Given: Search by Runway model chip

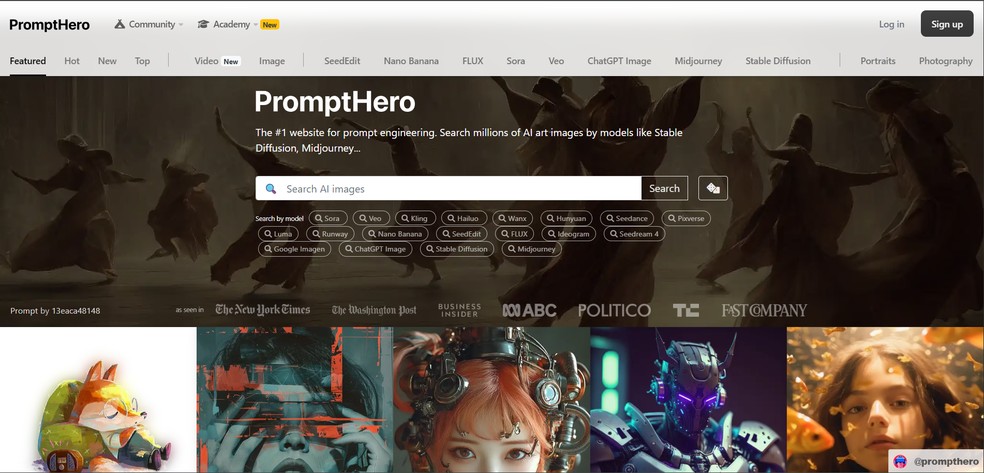Looking at the screenshot, I should 330,233.
